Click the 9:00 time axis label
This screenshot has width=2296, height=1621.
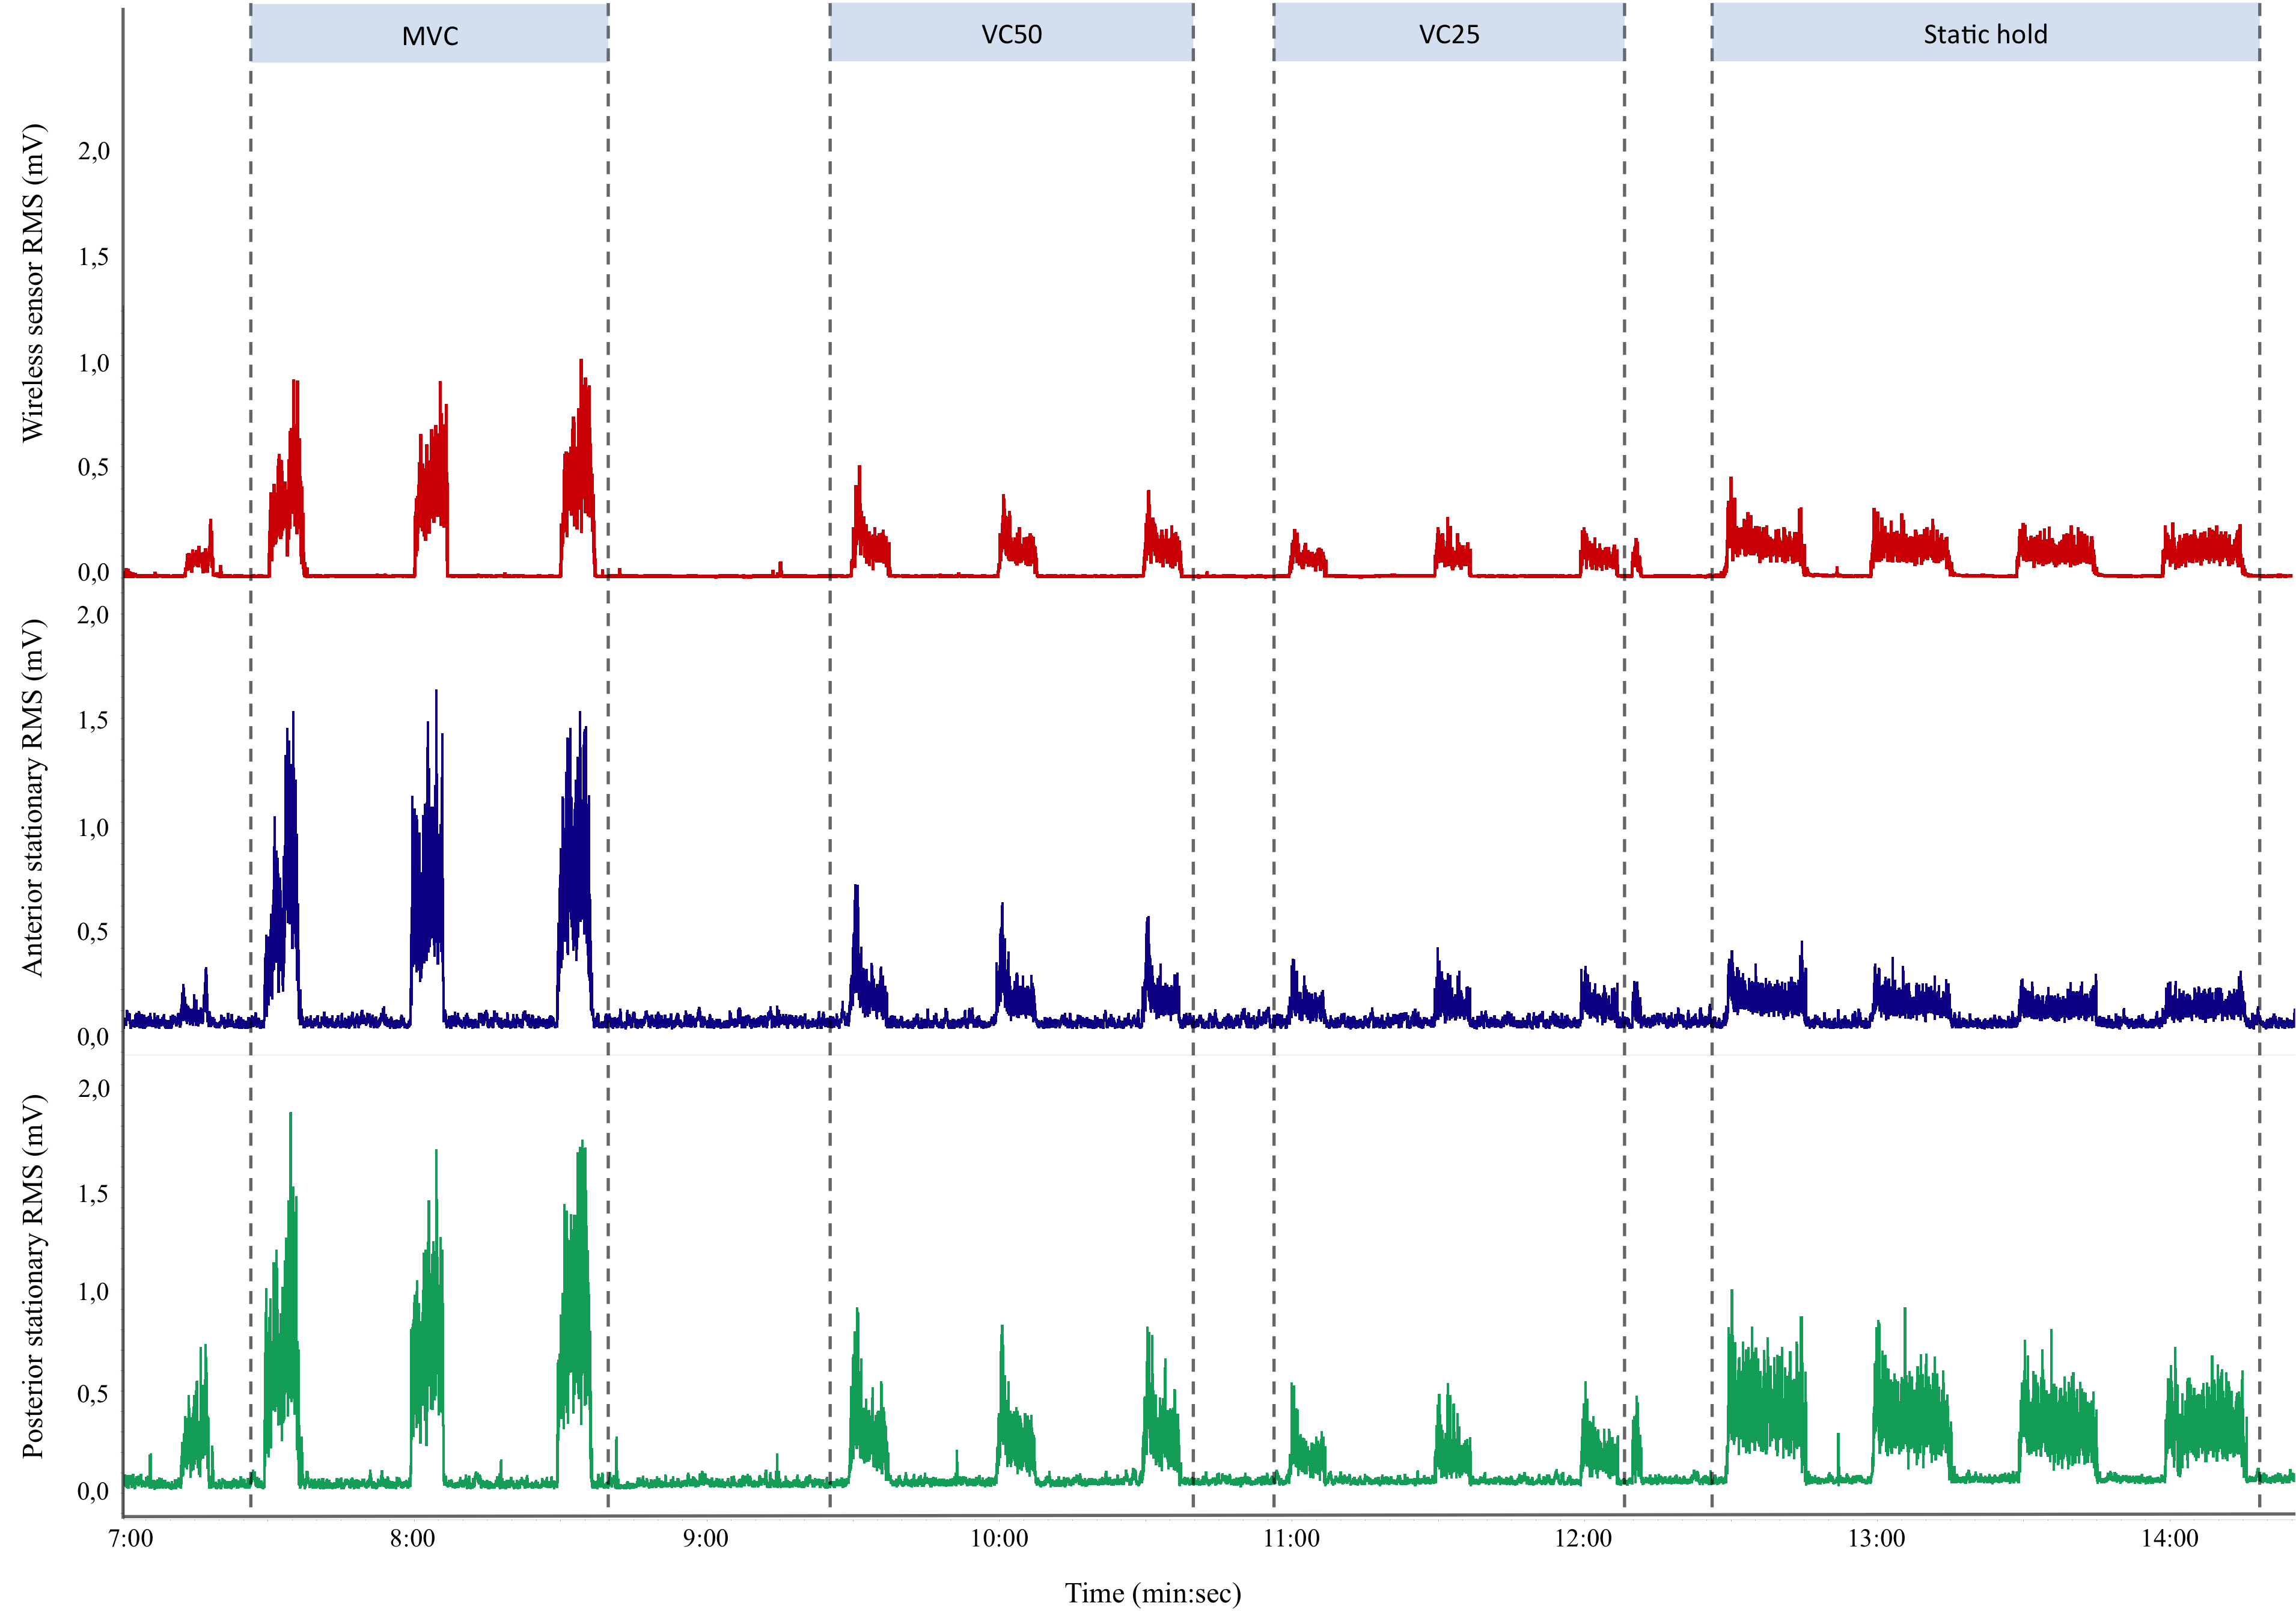click(x=705, y=1538)
